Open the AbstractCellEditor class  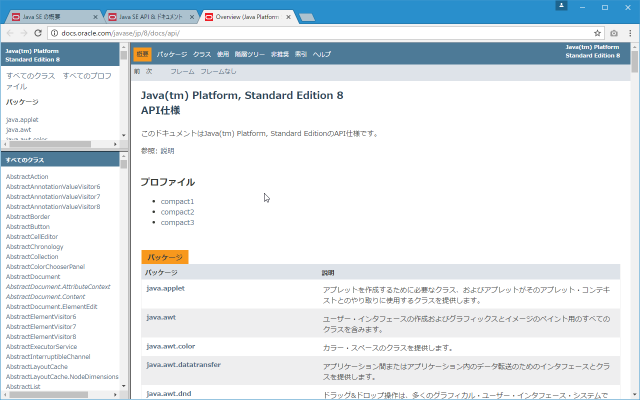click(32, 236)
